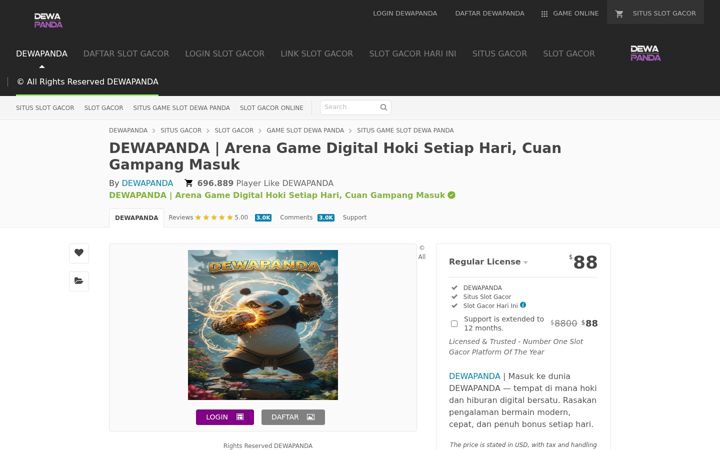720x450 pixels.
Task: Click the panda poster thumbnail image
Action: point(263,325)
